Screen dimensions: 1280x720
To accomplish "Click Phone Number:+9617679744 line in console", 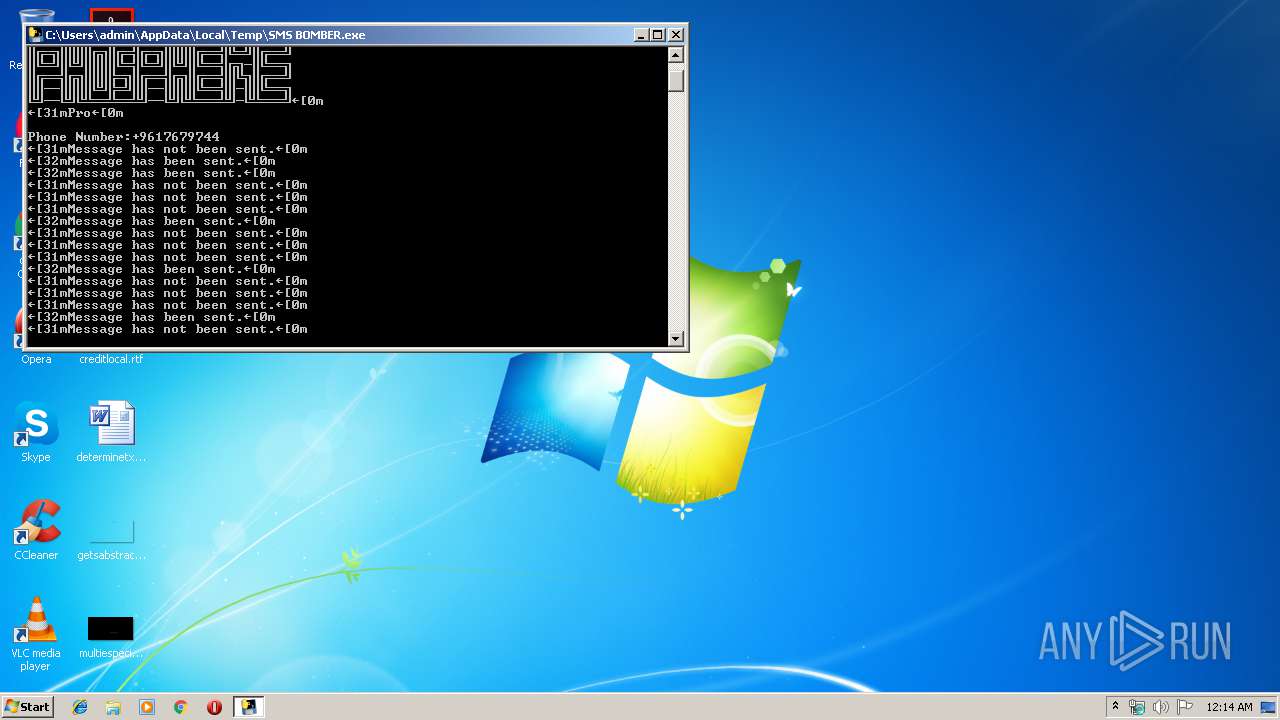I will pos(123,137).
